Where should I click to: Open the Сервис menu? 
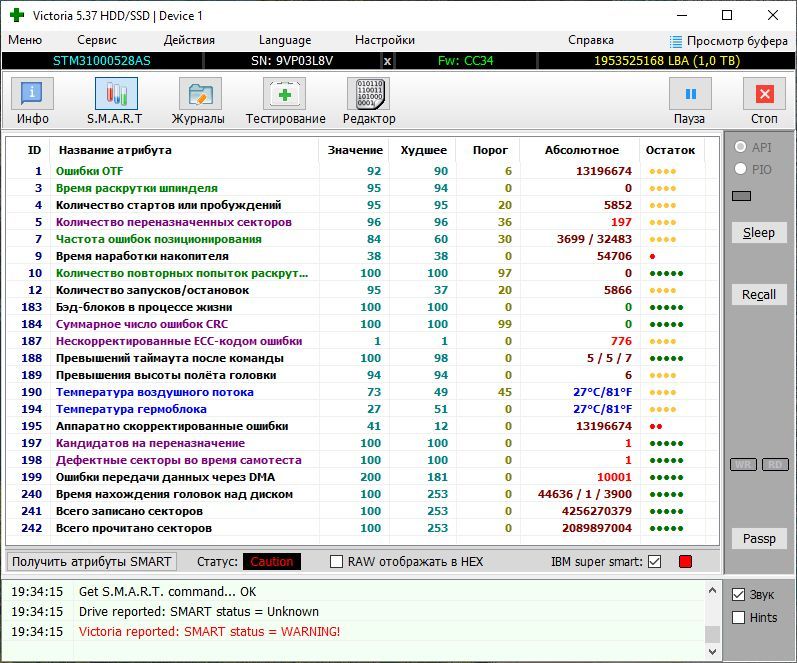(x=97, y=40)
